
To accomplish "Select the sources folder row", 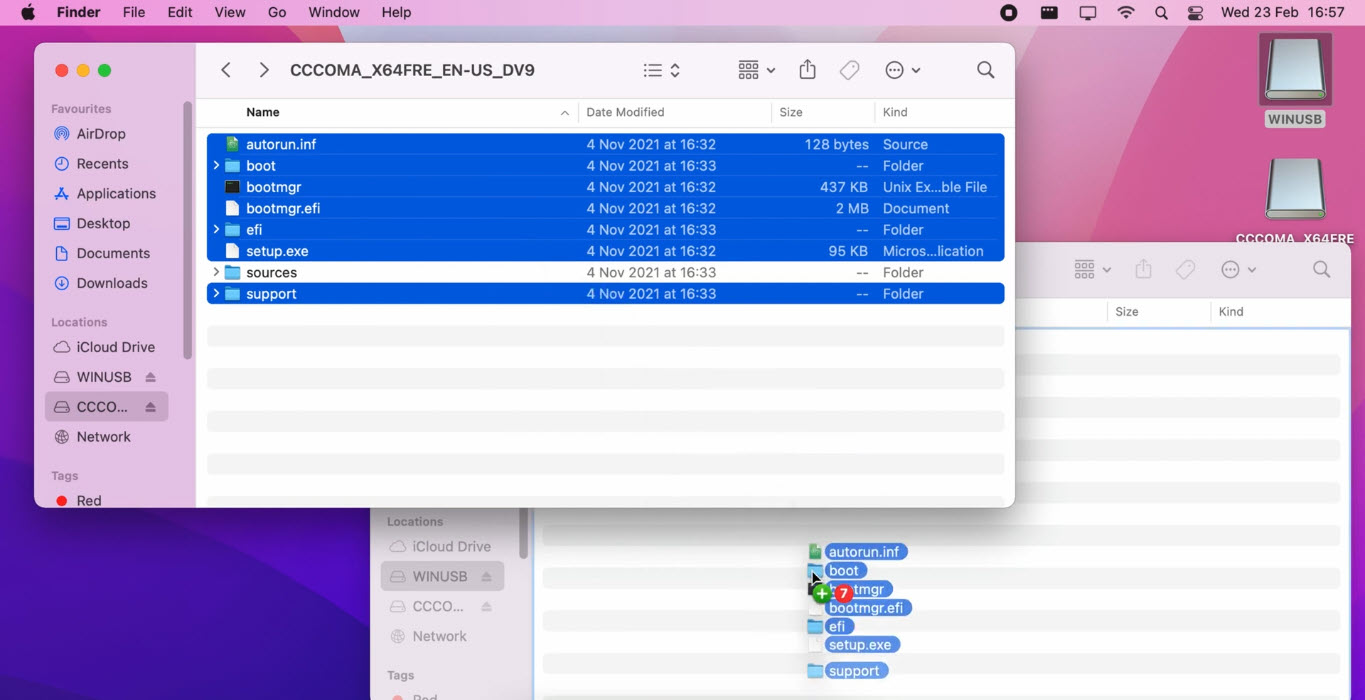I will click(x=605, y=272).
